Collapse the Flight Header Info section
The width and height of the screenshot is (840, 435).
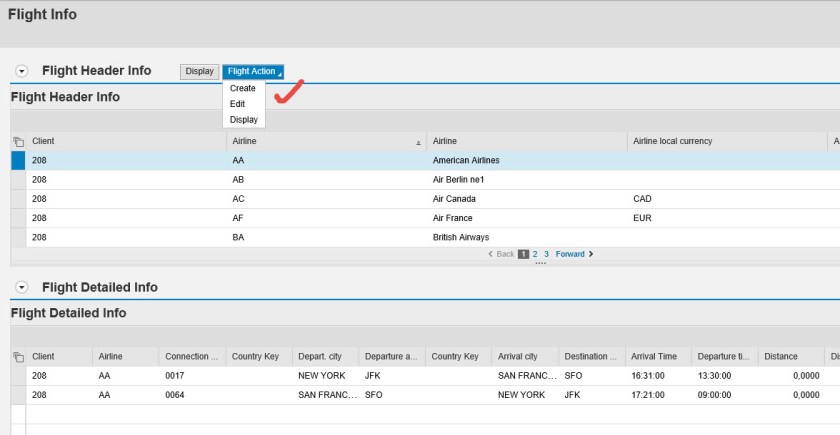pyautogui.click(x=22, y=71)
